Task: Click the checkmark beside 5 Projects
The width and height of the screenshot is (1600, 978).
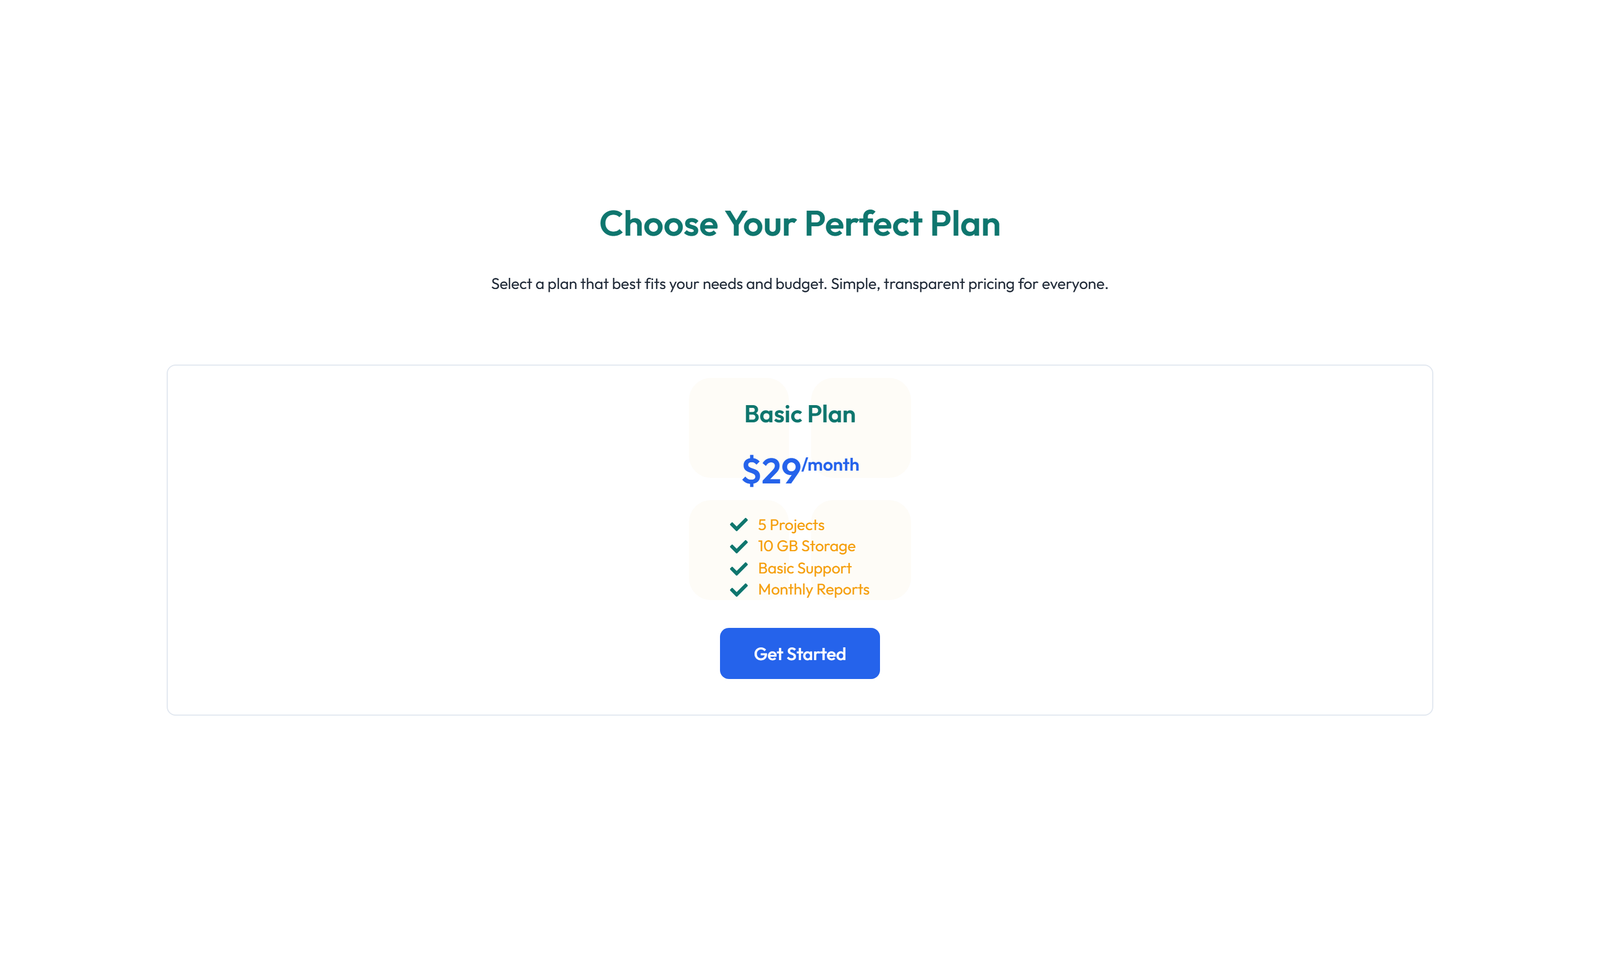Action: 739,524
